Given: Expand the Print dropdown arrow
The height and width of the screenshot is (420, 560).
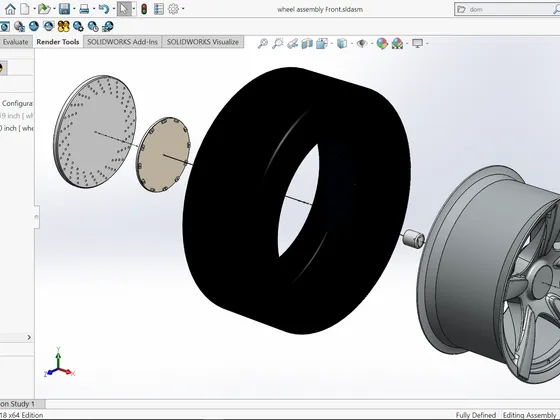Looking at the screenshot, I should pos(94,9).
